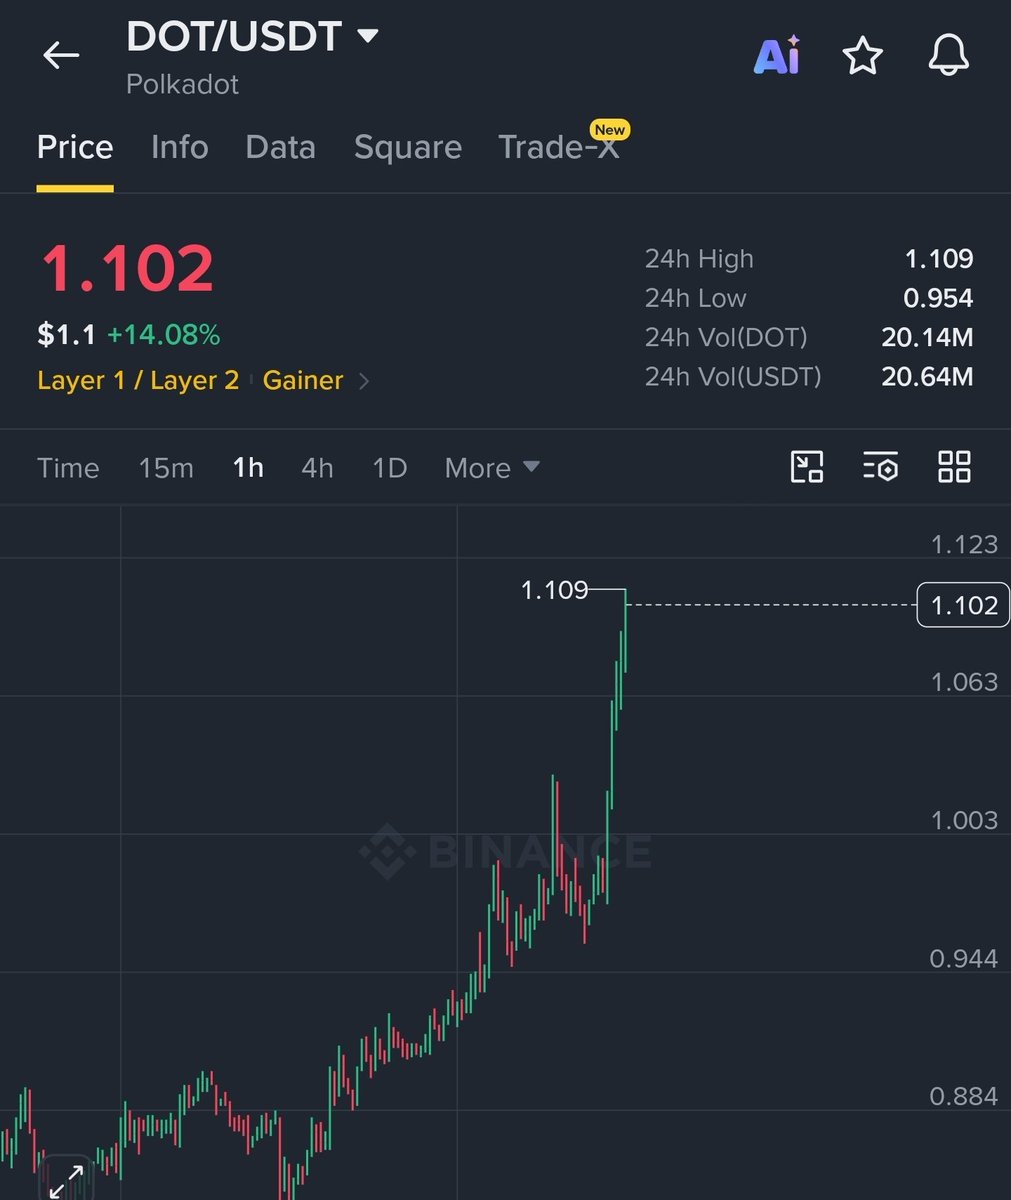The height and width of the screenshot is (1200, 1011).
Task: Click the Polkadot name subtitle
Action: coord(182,85)
